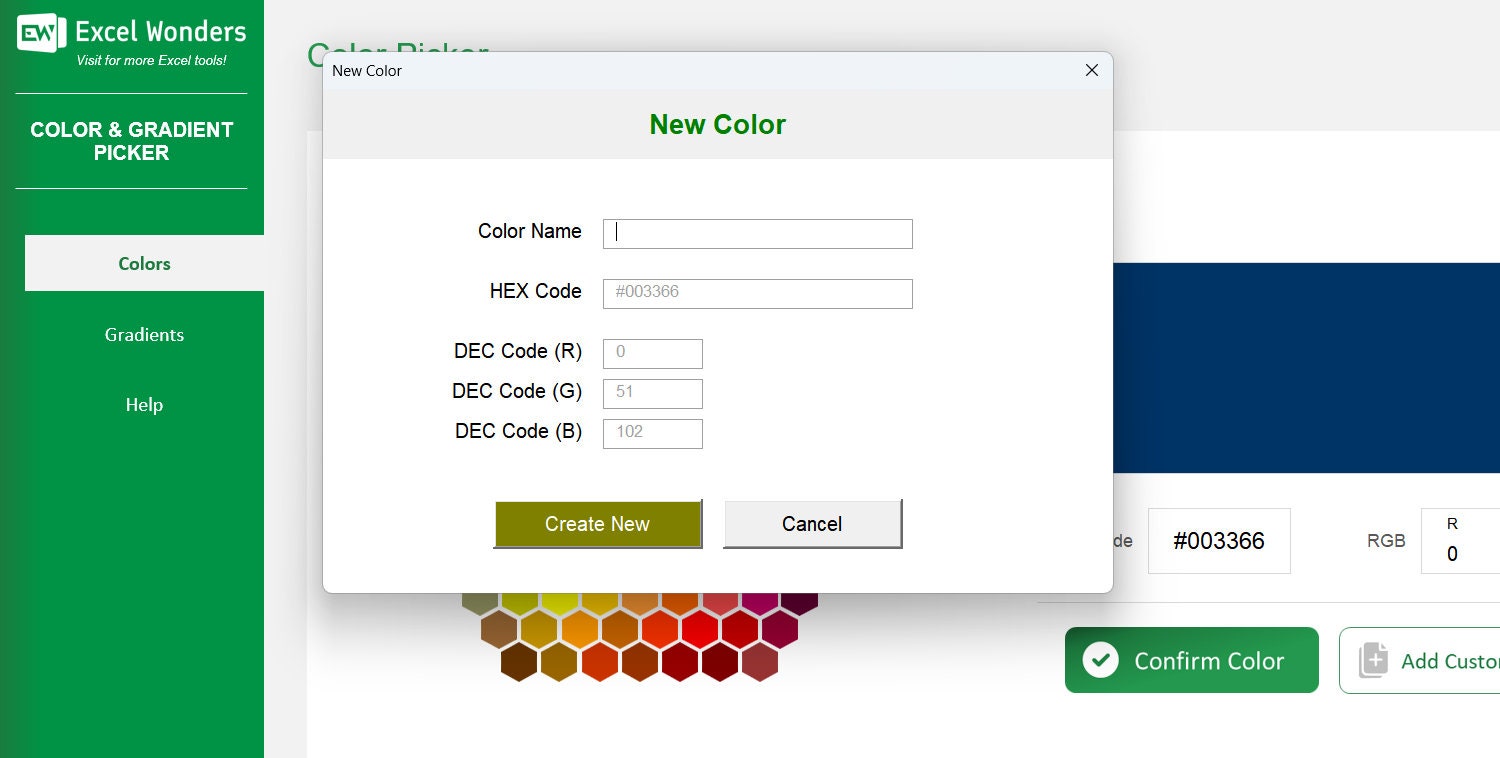
Task: Select the dark purple hexagon swatch
Action: click(800, 602)
